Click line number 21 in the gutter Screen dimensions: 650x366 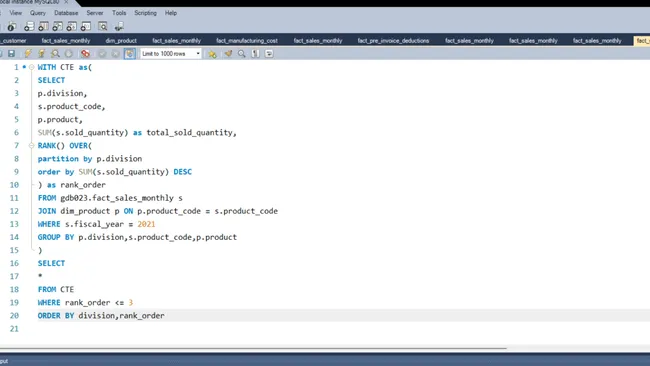[14, 329]
